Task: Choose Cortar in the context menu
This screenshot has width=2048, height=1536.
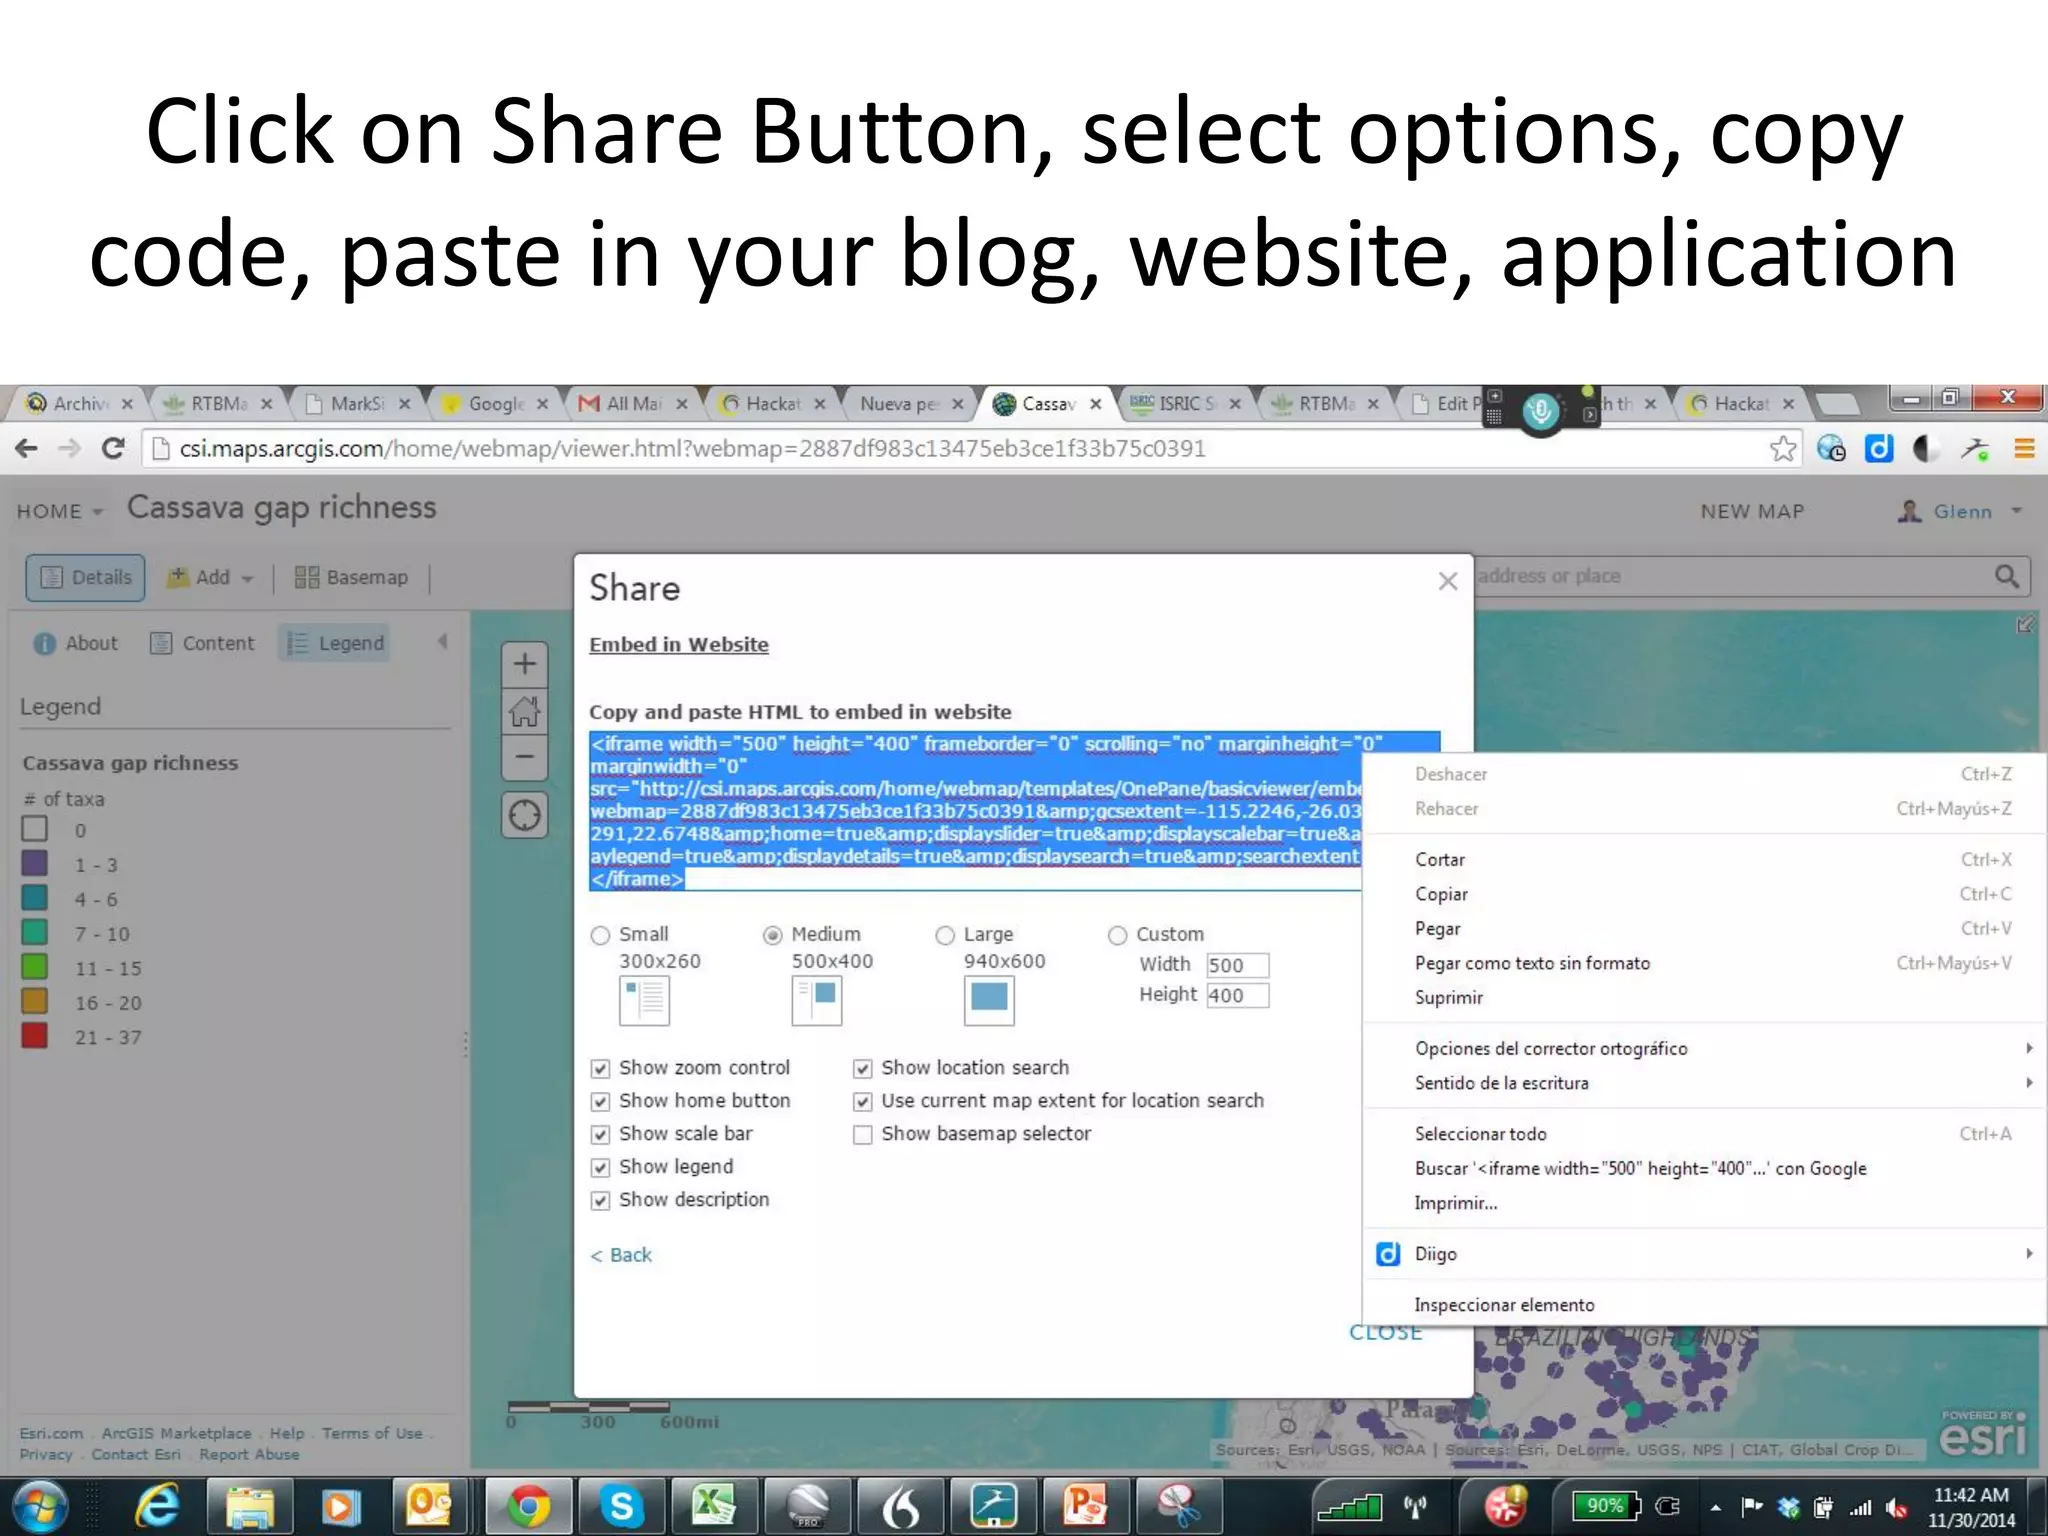Action: click(1706, 859)
